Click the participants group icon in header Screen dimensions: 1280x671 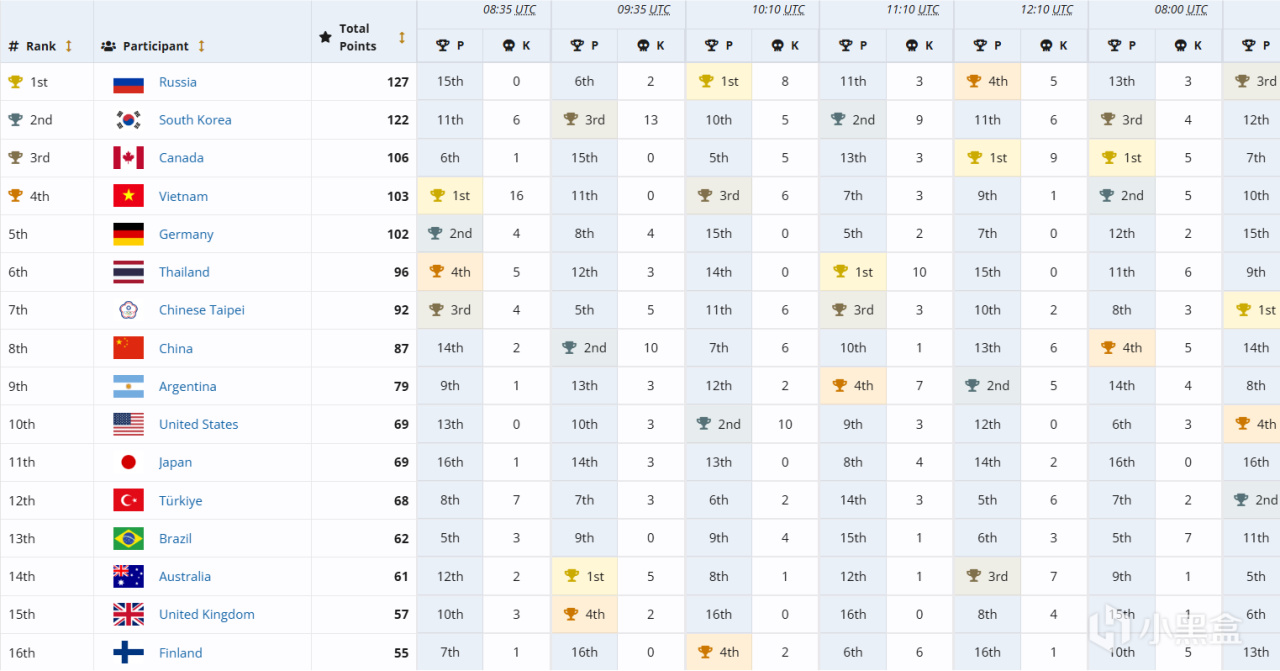coord(108,46)
